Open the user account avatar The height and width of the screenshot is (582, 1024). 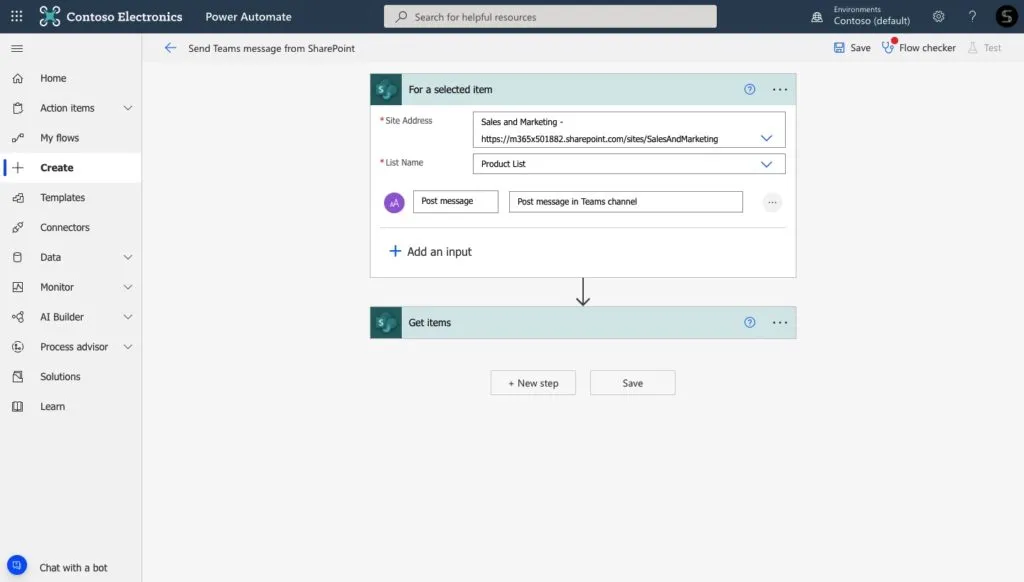1006,16
